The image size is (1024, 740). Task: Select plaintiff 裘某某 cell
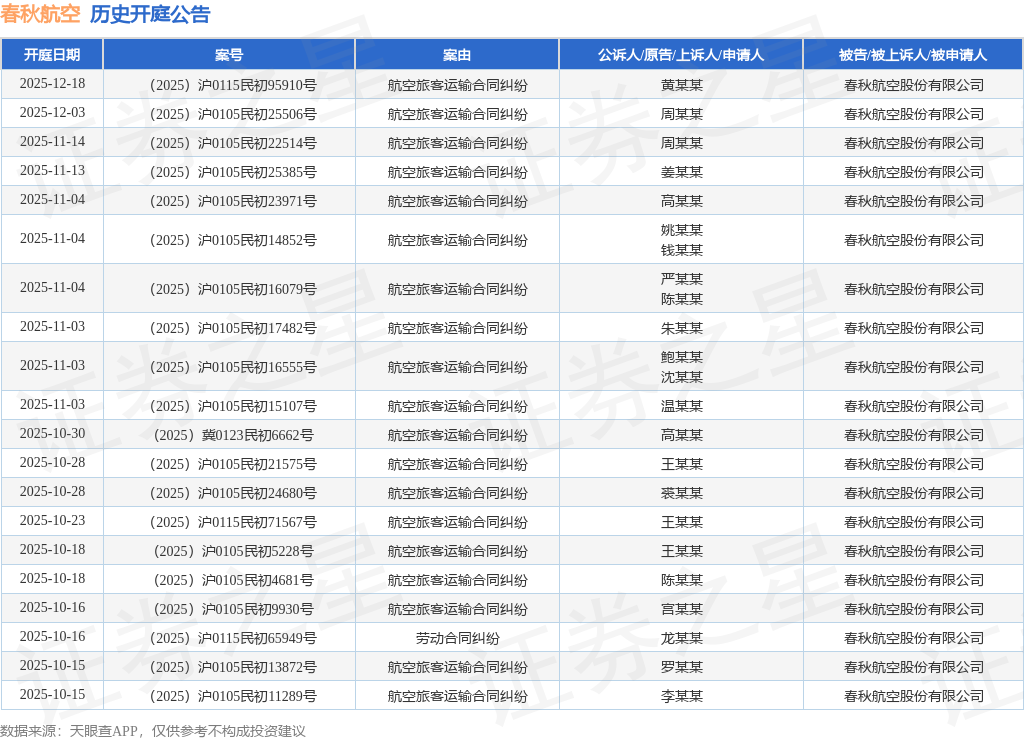[681, 493]
